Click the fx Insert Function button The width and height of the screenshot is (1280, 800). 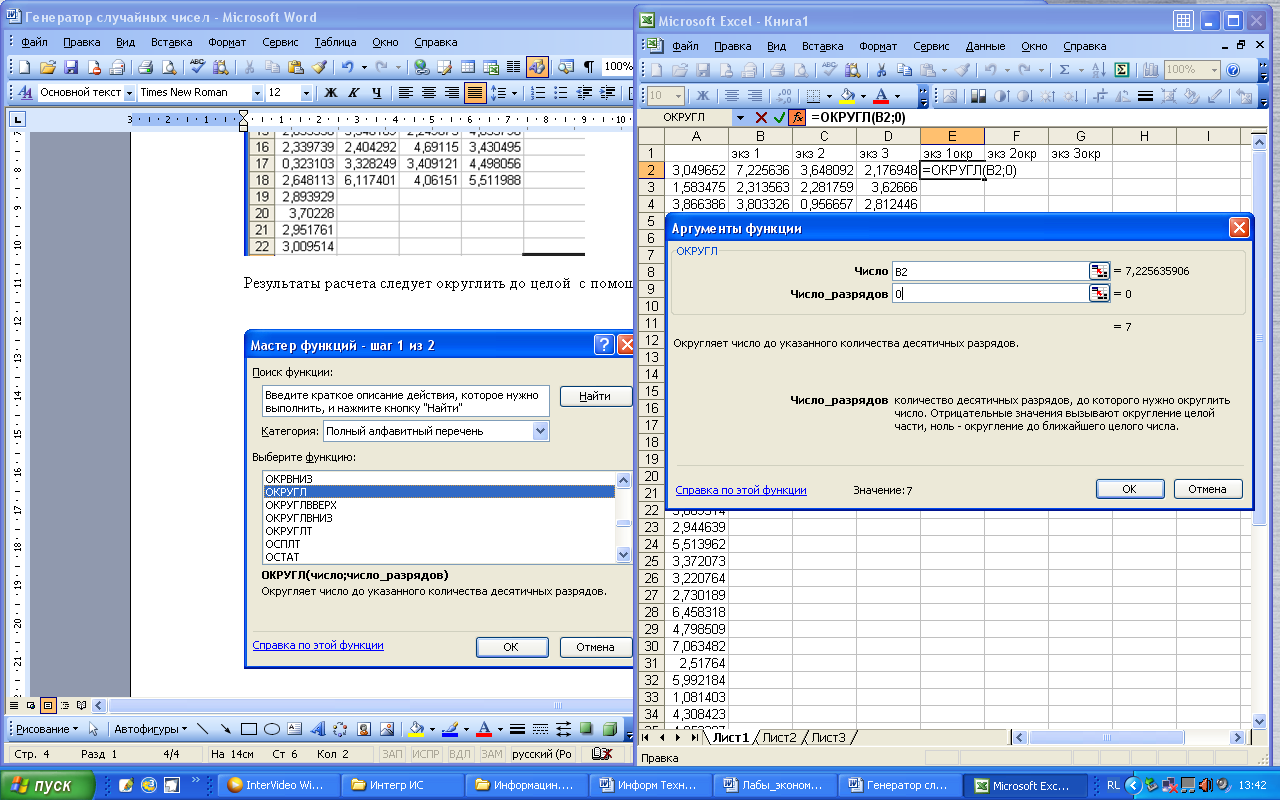797,118
